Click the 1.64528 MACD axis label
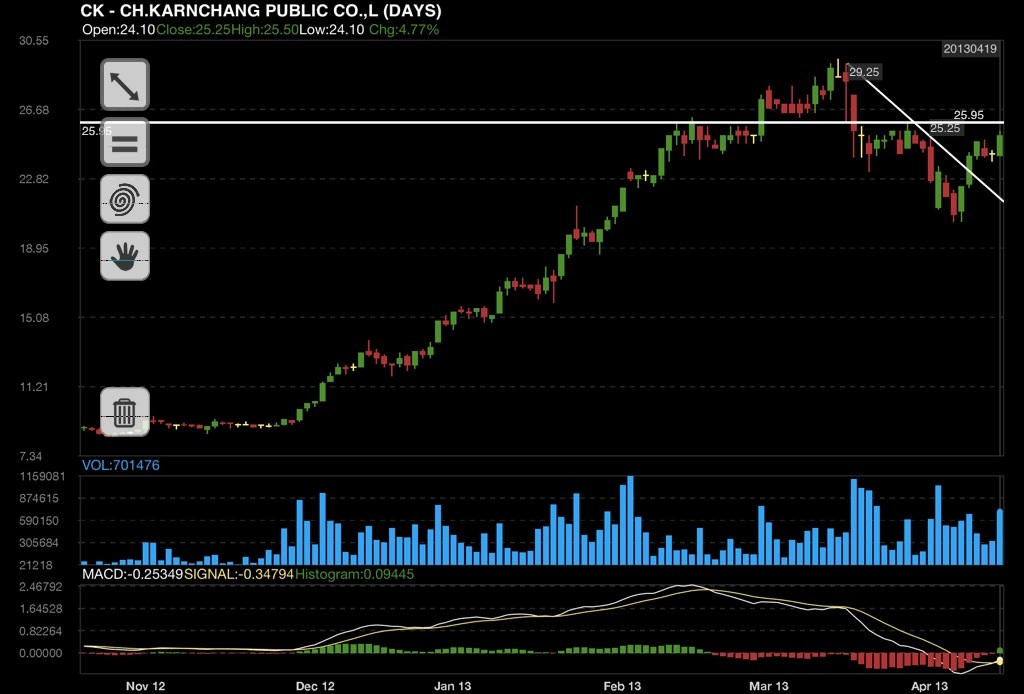1024x694 pixels. pyautogui.click(x=41, y=608)
